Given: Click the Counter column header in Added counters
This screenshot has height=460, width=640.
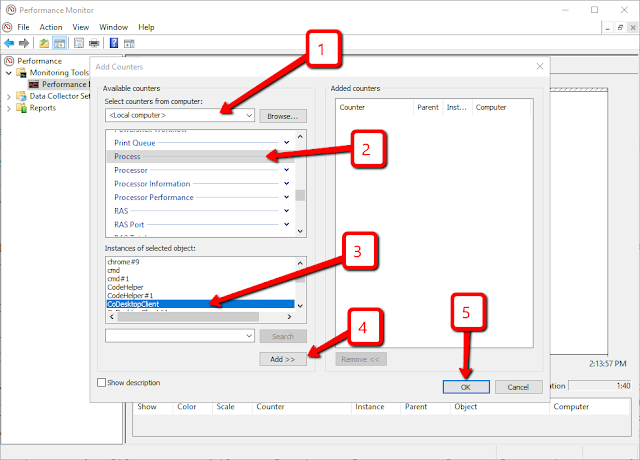Looking at the screenshot, I should click(375, 107).
